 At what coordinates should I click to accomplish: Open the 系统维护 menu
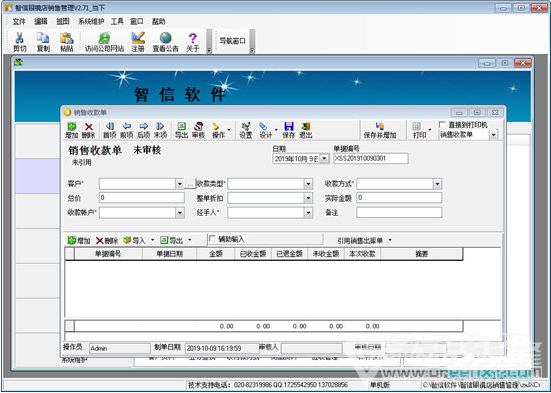(x=91, y=21)
